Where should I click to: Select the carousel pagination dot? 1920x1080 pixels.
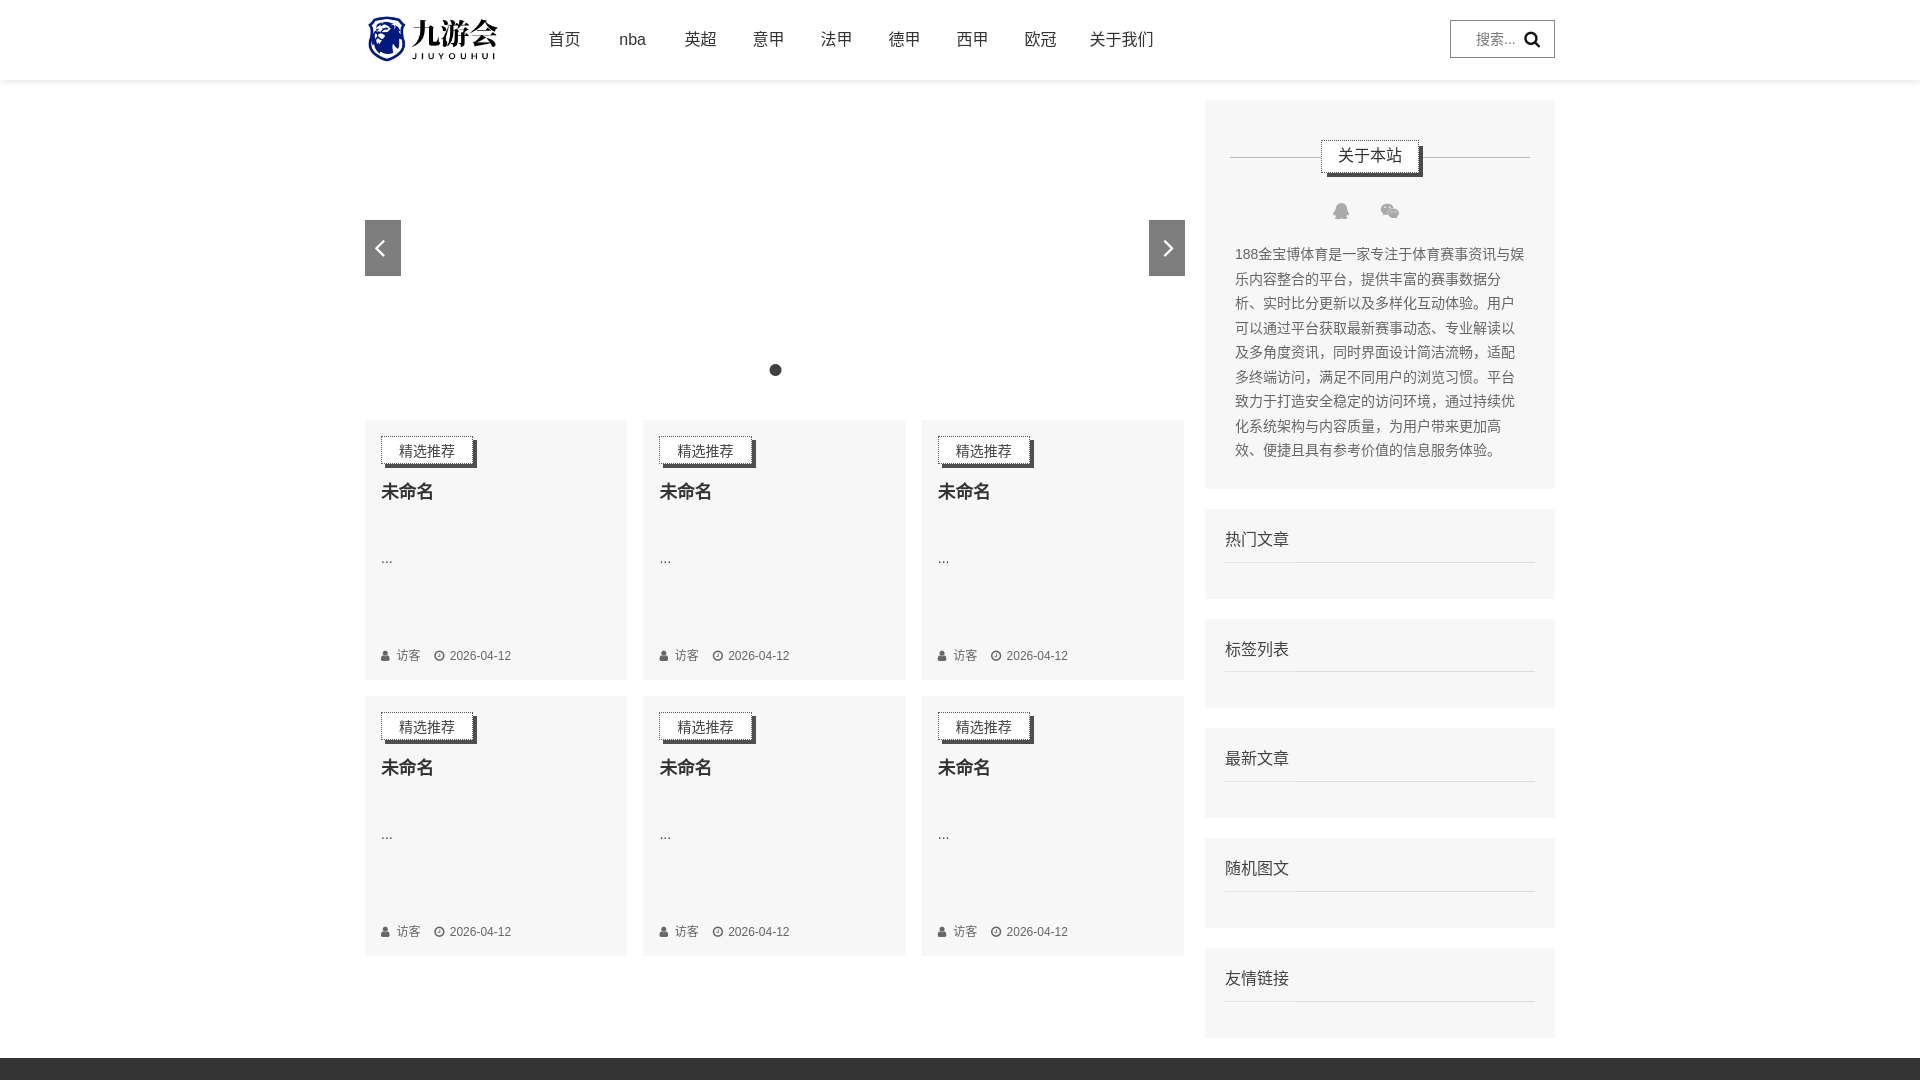click(x=775, y=370)
